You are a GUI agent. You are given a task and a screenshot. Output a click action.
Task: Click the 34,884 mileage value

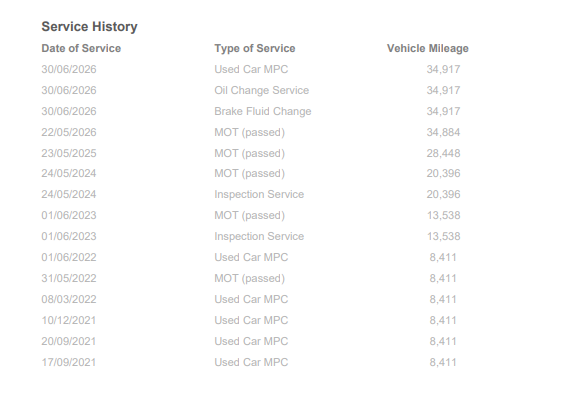[x=443, y=132]
